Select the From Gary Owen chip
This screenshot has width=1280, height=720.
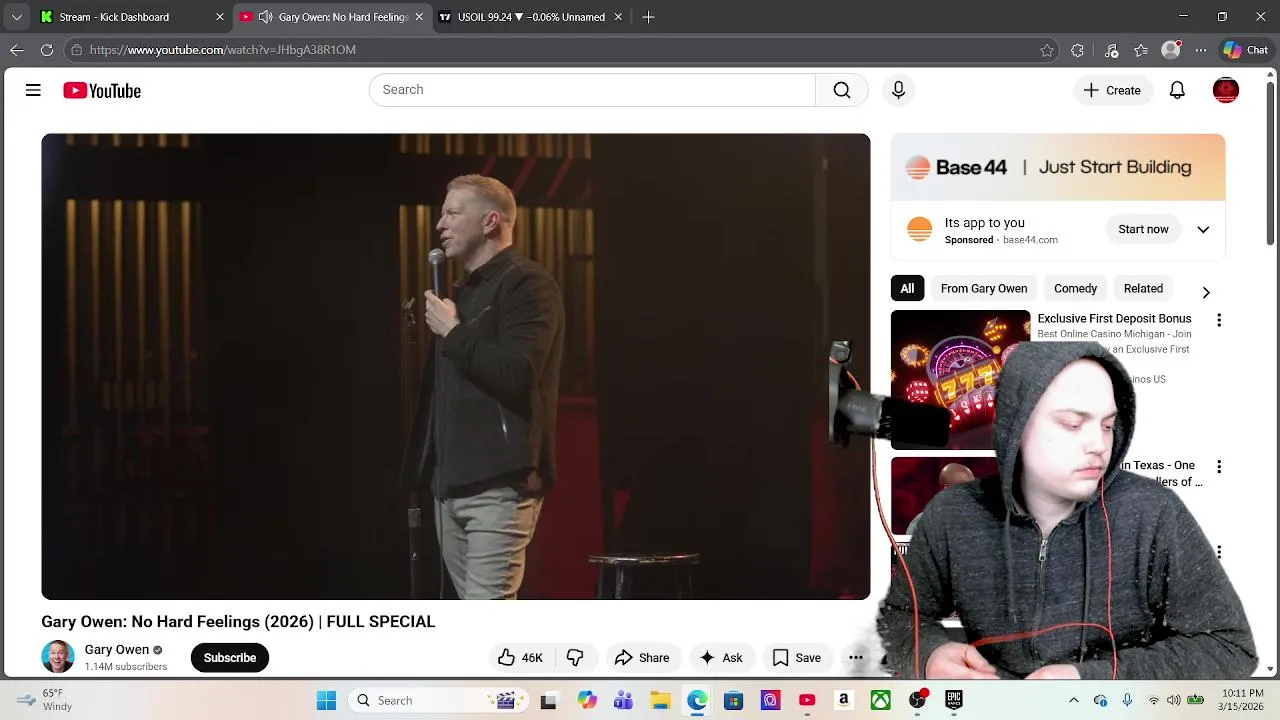[x=984, y=288]
